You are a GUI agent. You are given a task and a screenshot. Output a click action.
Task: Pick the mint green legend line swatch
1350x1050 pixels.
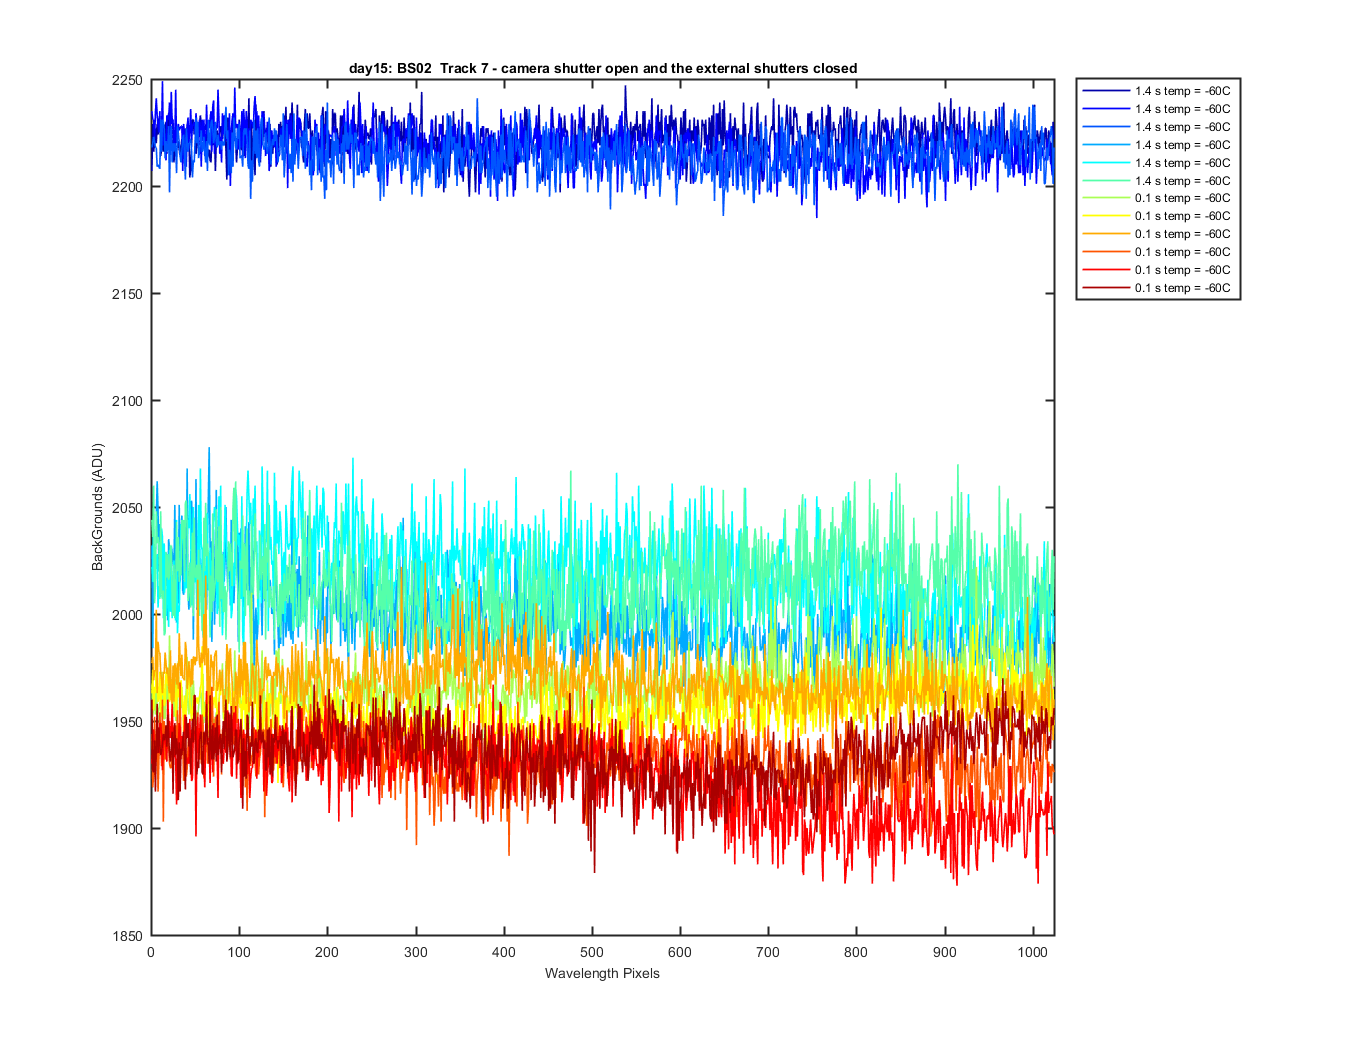[1105, 181]
